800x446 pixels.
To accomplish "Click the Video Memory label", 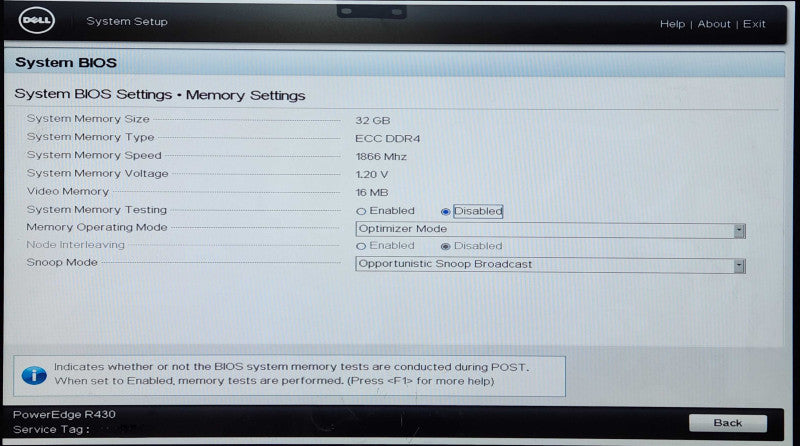I will coord(68,191).
